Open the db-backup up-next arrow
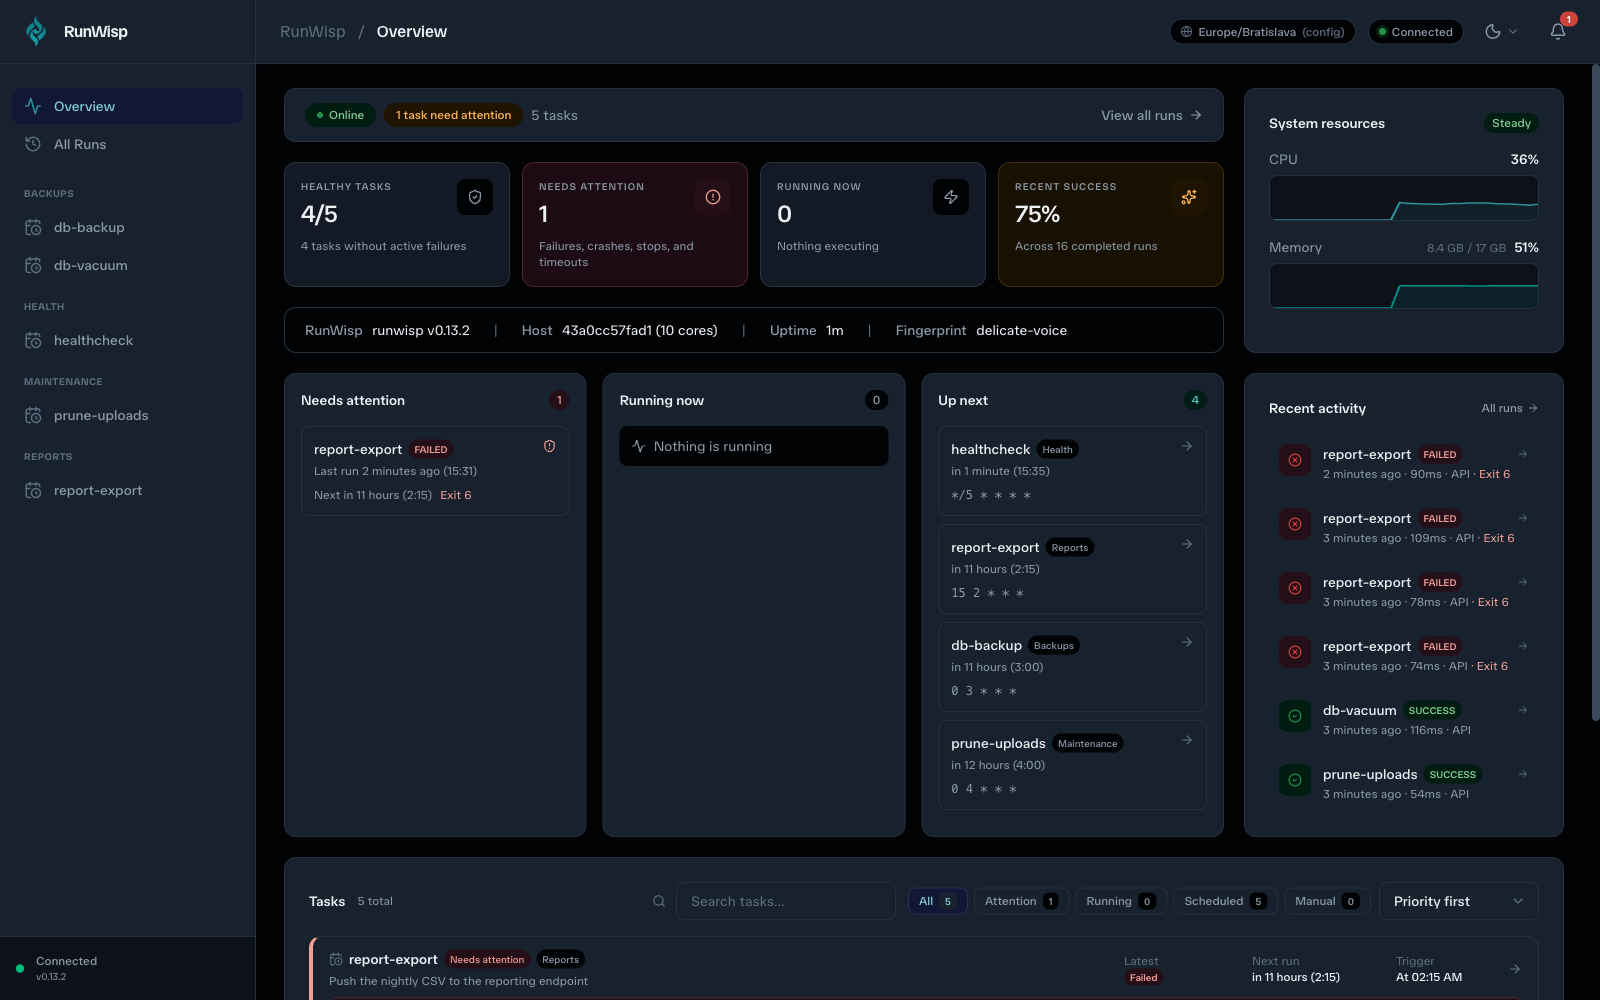 click(1187, 642)
